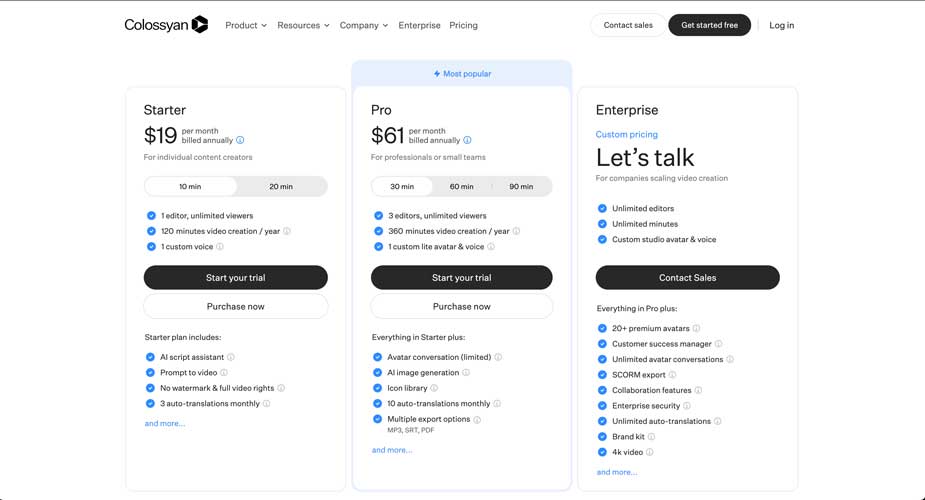
Task: Purchase now on Starter plan
Action: click(235, 307)
